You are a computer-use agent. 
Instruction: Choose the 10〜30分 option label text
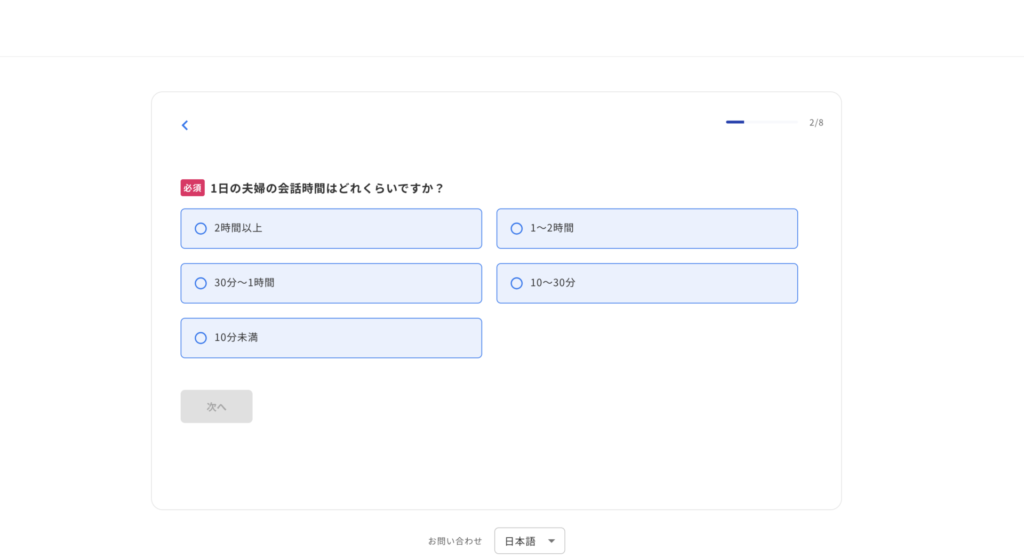click(x=552, y=283)
